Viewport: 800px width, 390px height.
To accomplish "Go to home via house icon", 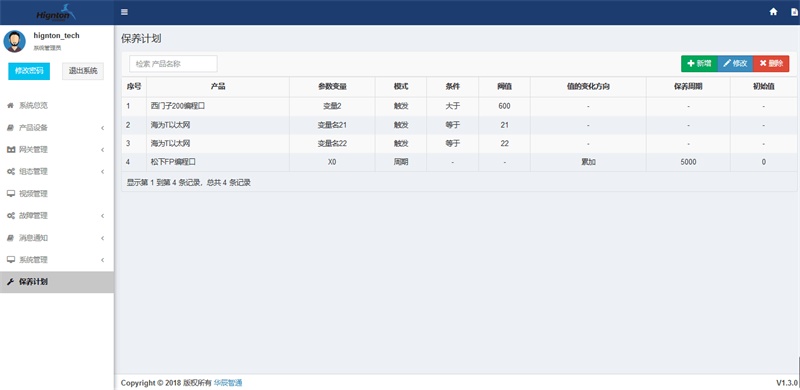I will 773,12.
